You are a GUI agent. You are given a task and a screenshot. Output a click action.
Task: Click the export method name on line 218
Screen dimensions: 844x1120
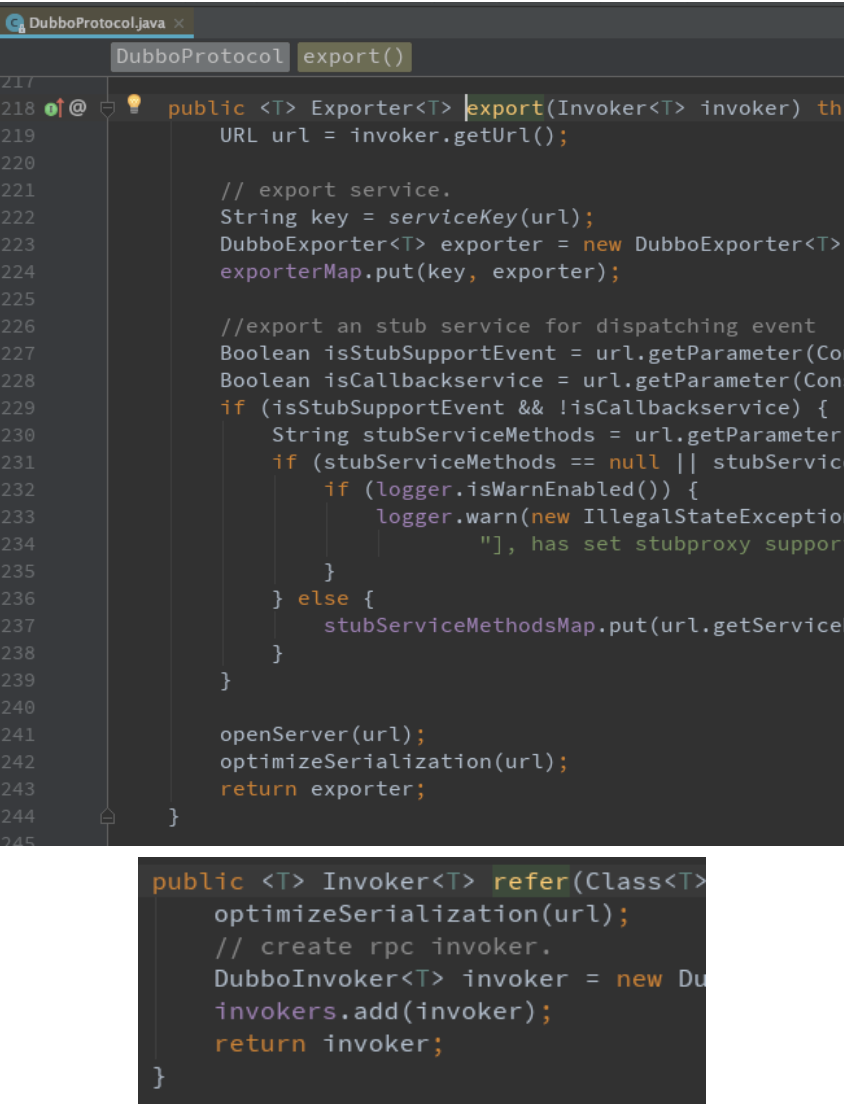coord(505,108)
